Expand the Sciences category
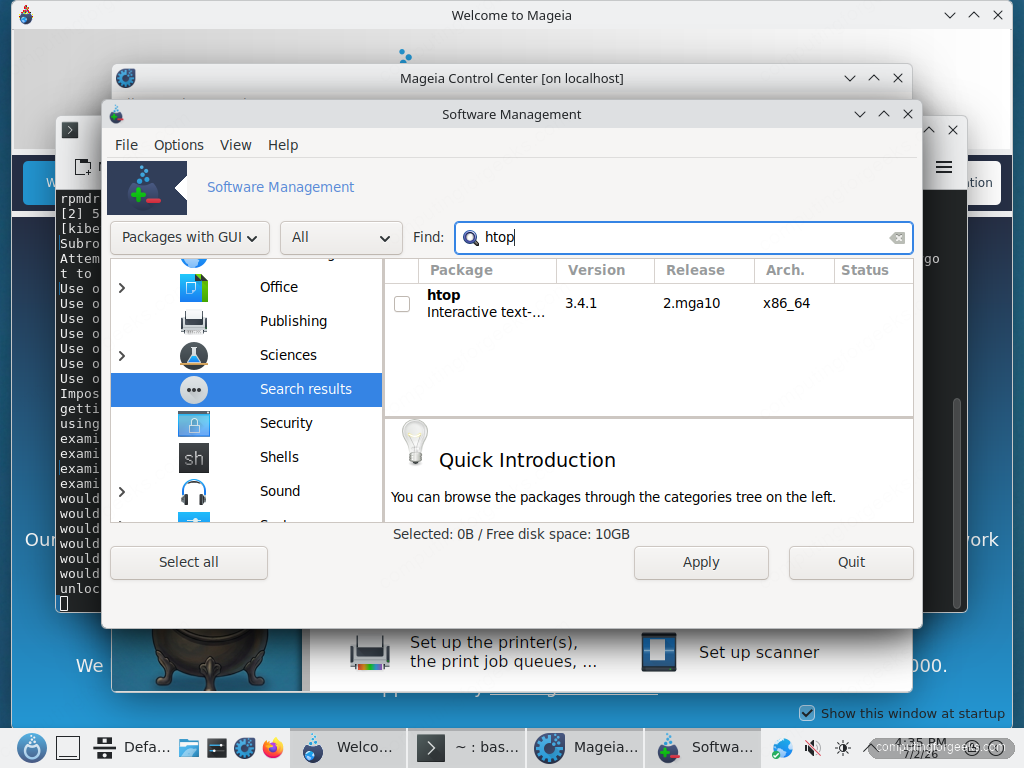 pyautogui.click(x=122, y=356)
